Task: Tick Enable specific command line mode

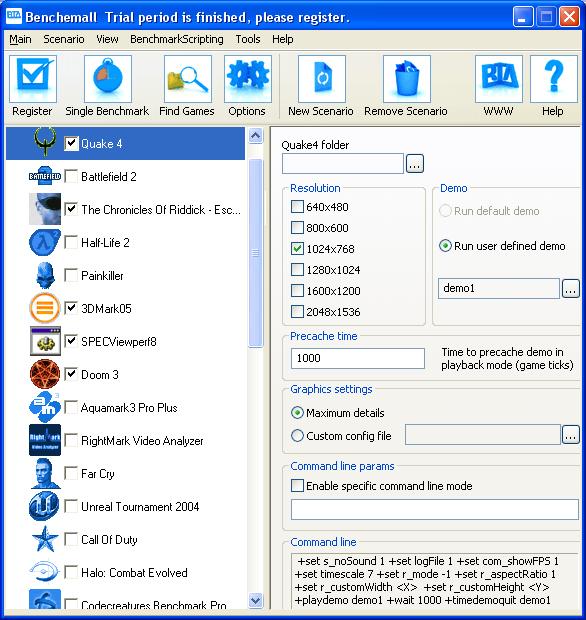Action: [297, 486]
